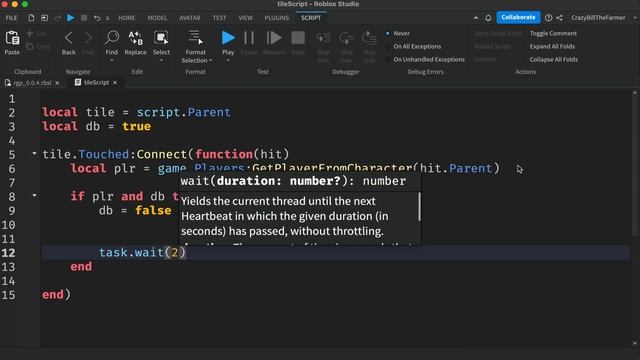The width and height of the screenshot is (640, 360).
Task: Click the Step Into debugger icon
Action: [x=324, y=38]
